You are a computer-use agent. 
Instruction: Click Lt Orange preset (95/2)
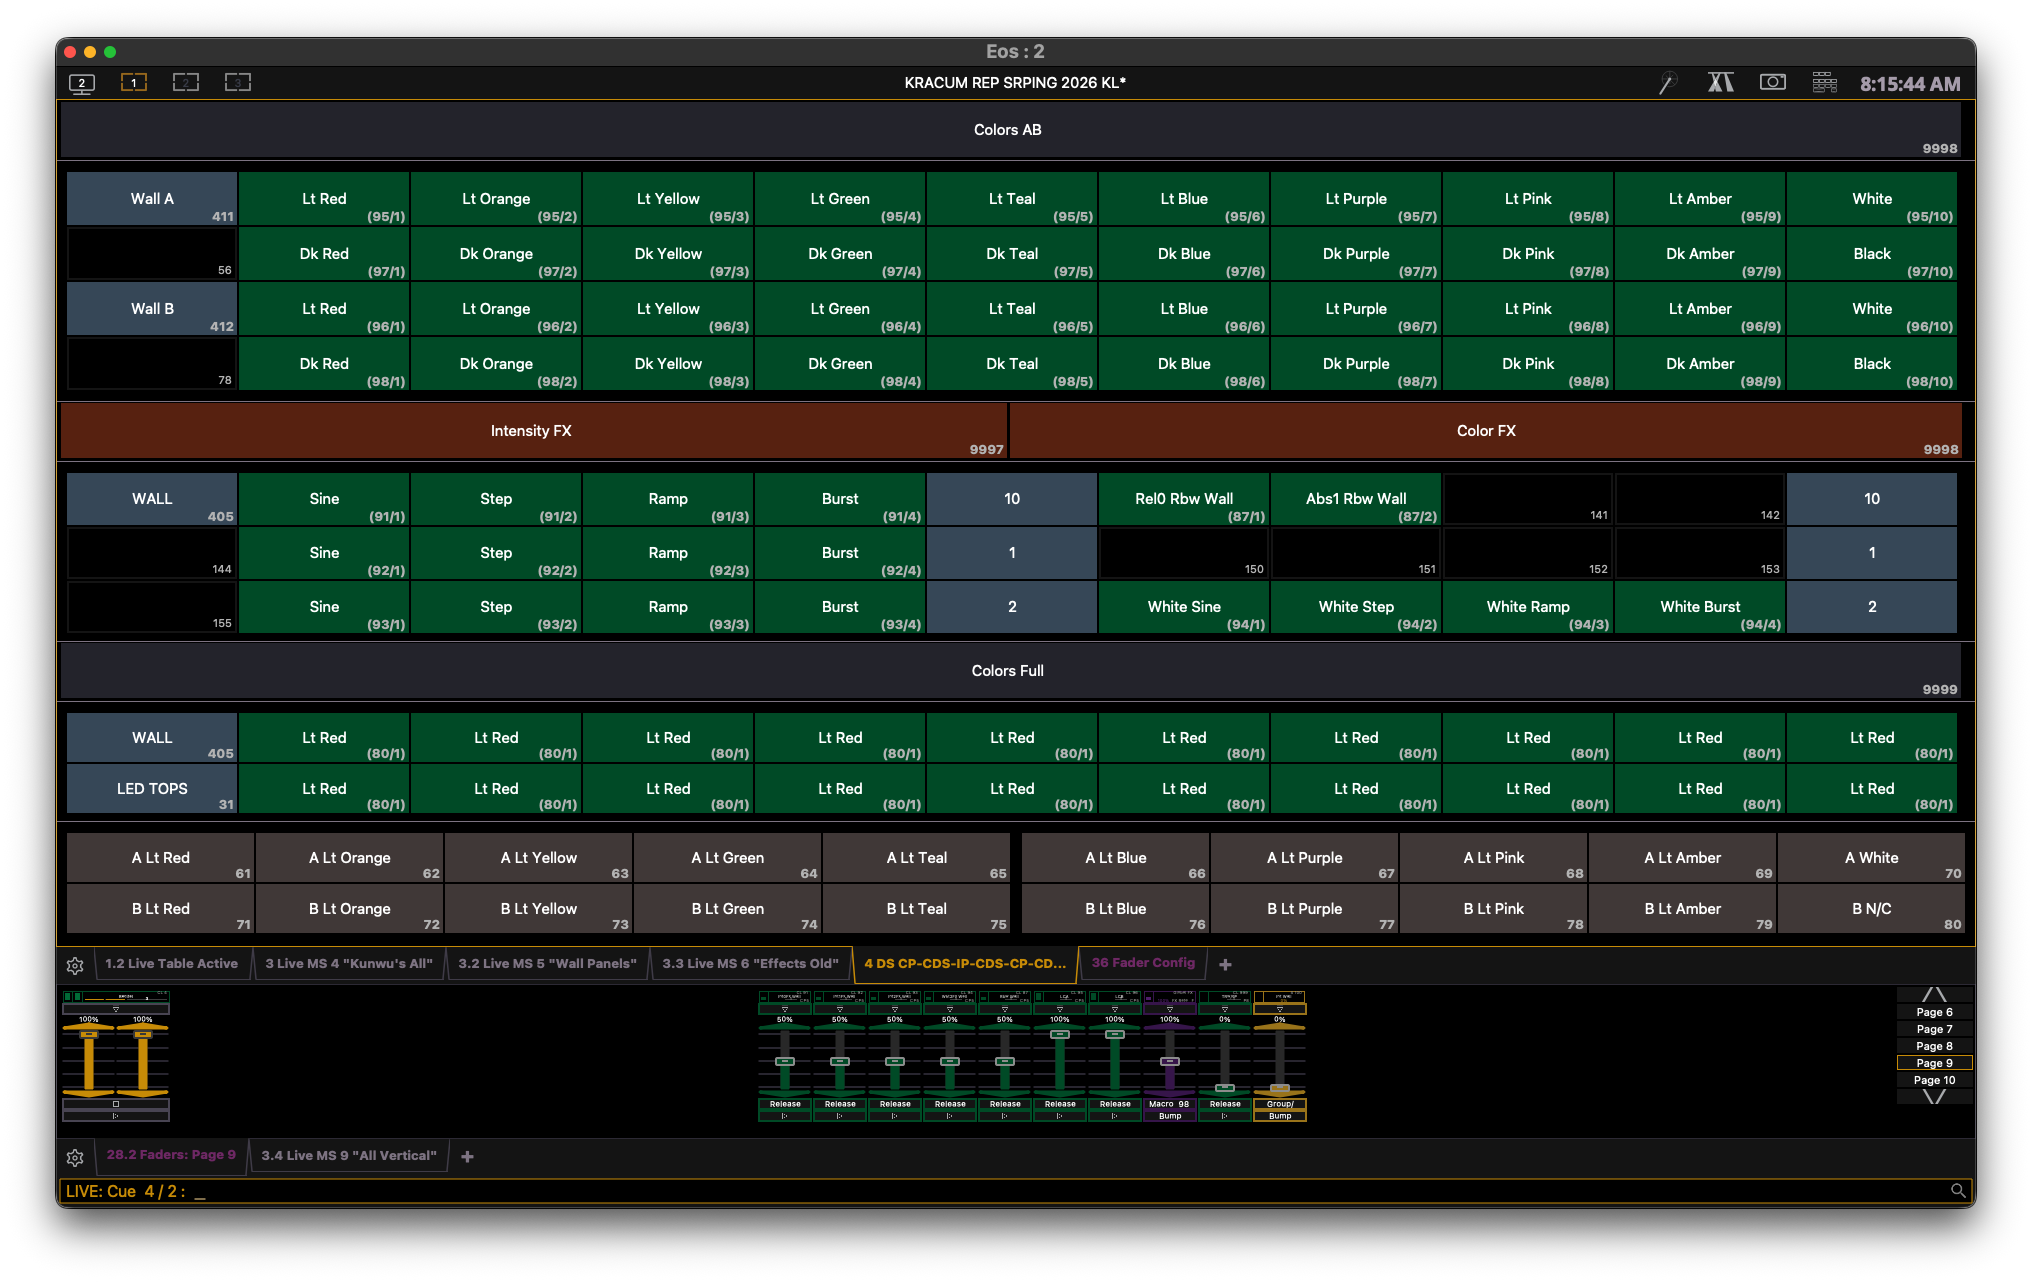click(496, 199)
